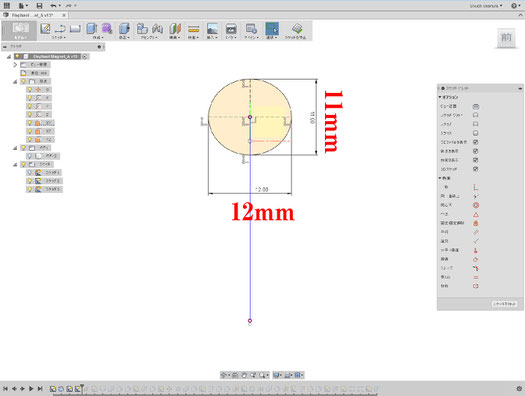
Task: Click the Inspect ruler icon in the toolbar
Action: tap(194, 29)
